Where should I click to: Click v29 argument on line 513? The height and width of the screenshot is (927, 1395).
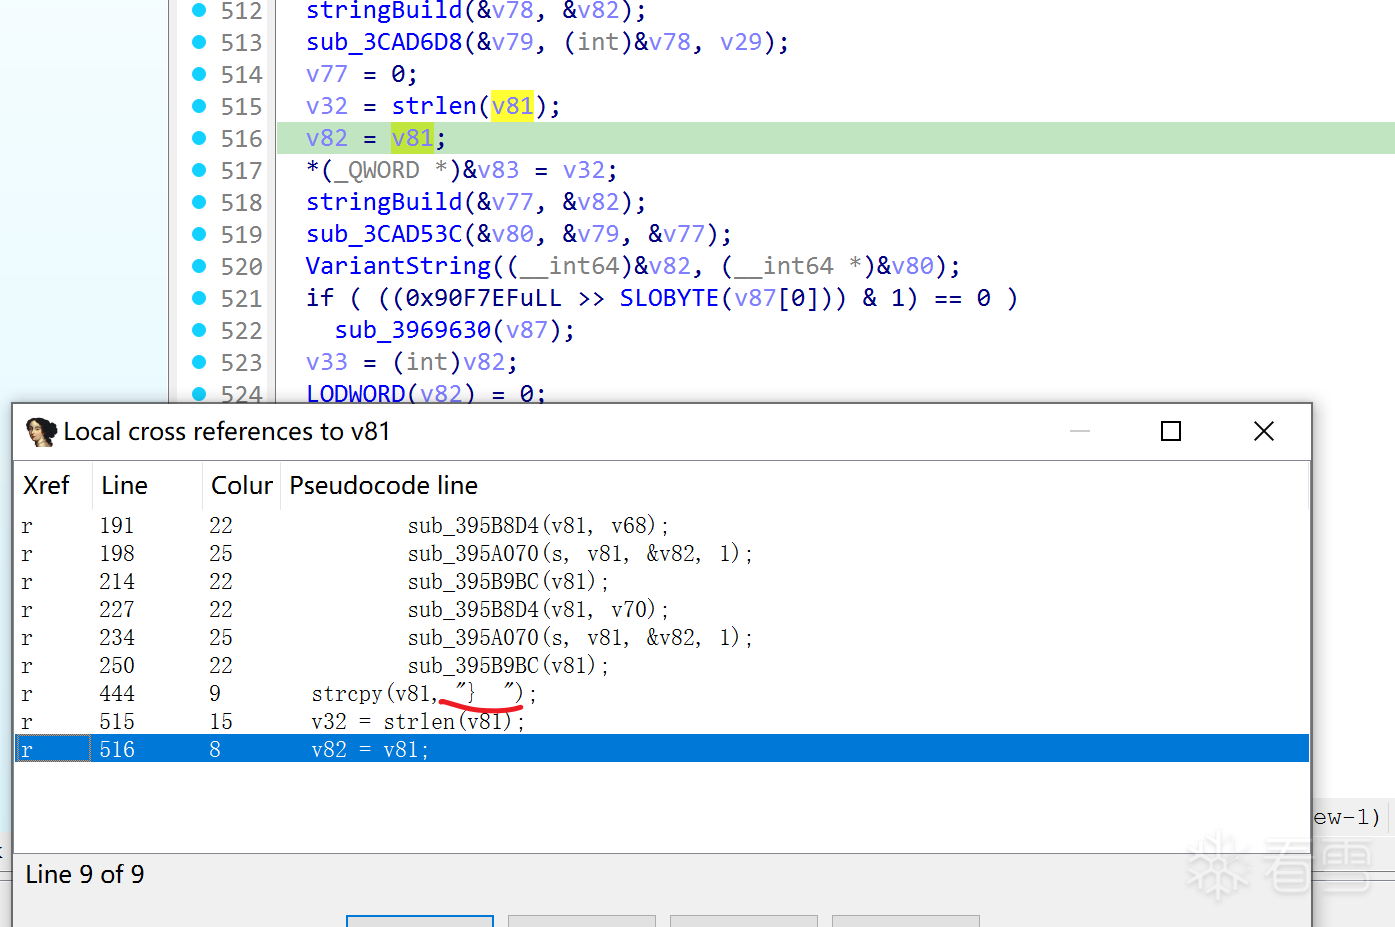[x=741, y=42]
